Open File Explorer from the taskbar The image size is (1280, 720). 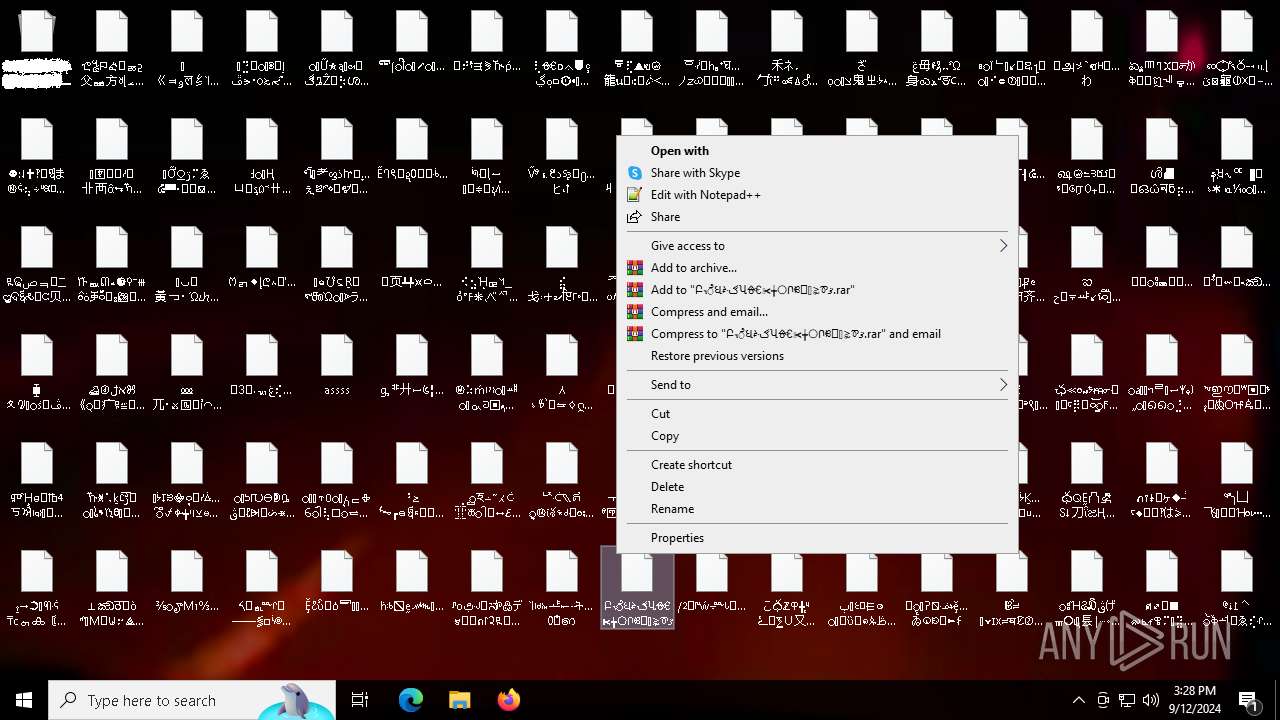459,700
